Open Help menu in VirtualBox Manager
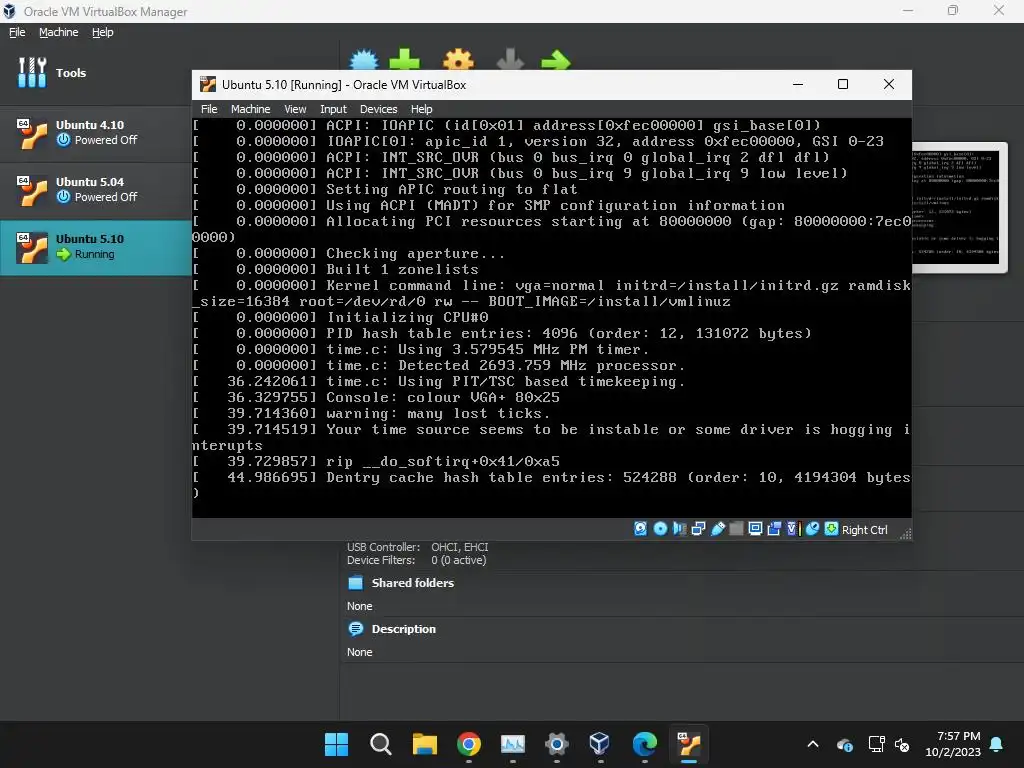Image resolution: width=1024 pixels, height=768 pixels. pyautogui.click(x=103, y=32)
